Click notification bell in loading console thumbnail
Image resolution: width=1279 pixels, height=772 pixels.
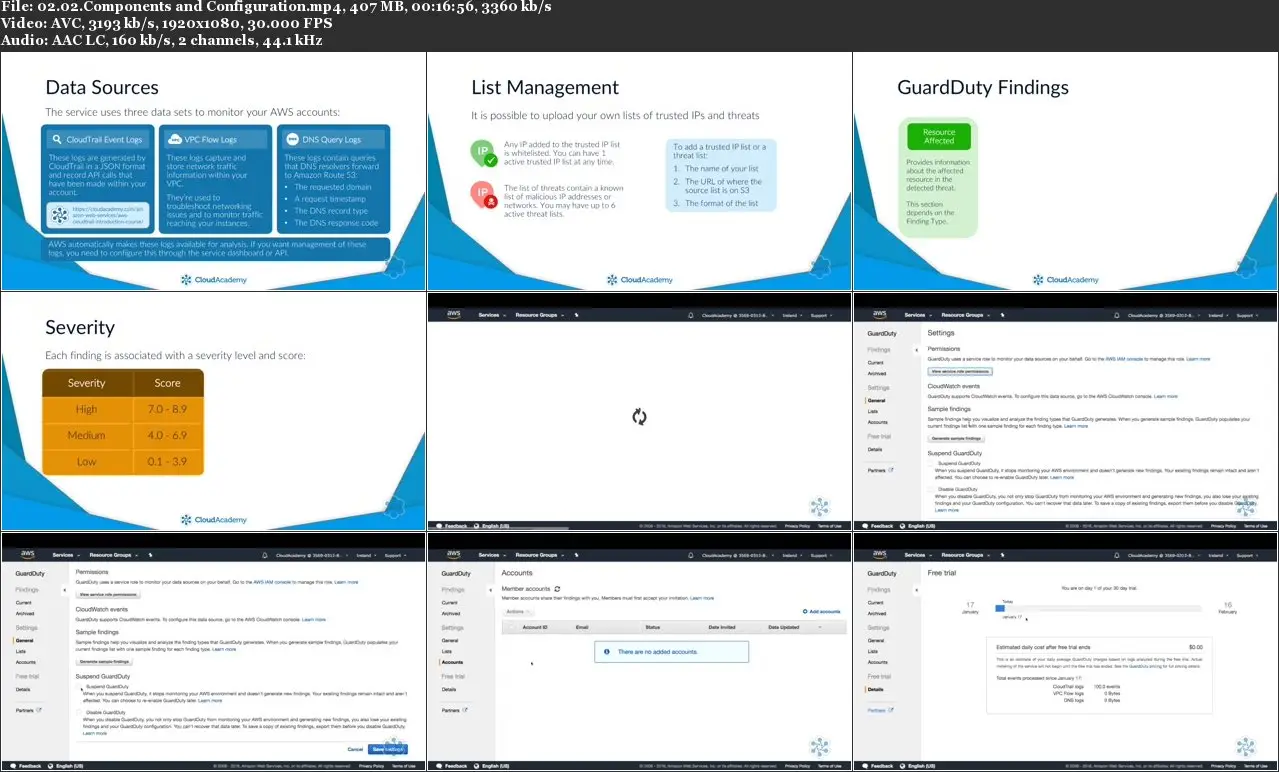tap(690, 315)
